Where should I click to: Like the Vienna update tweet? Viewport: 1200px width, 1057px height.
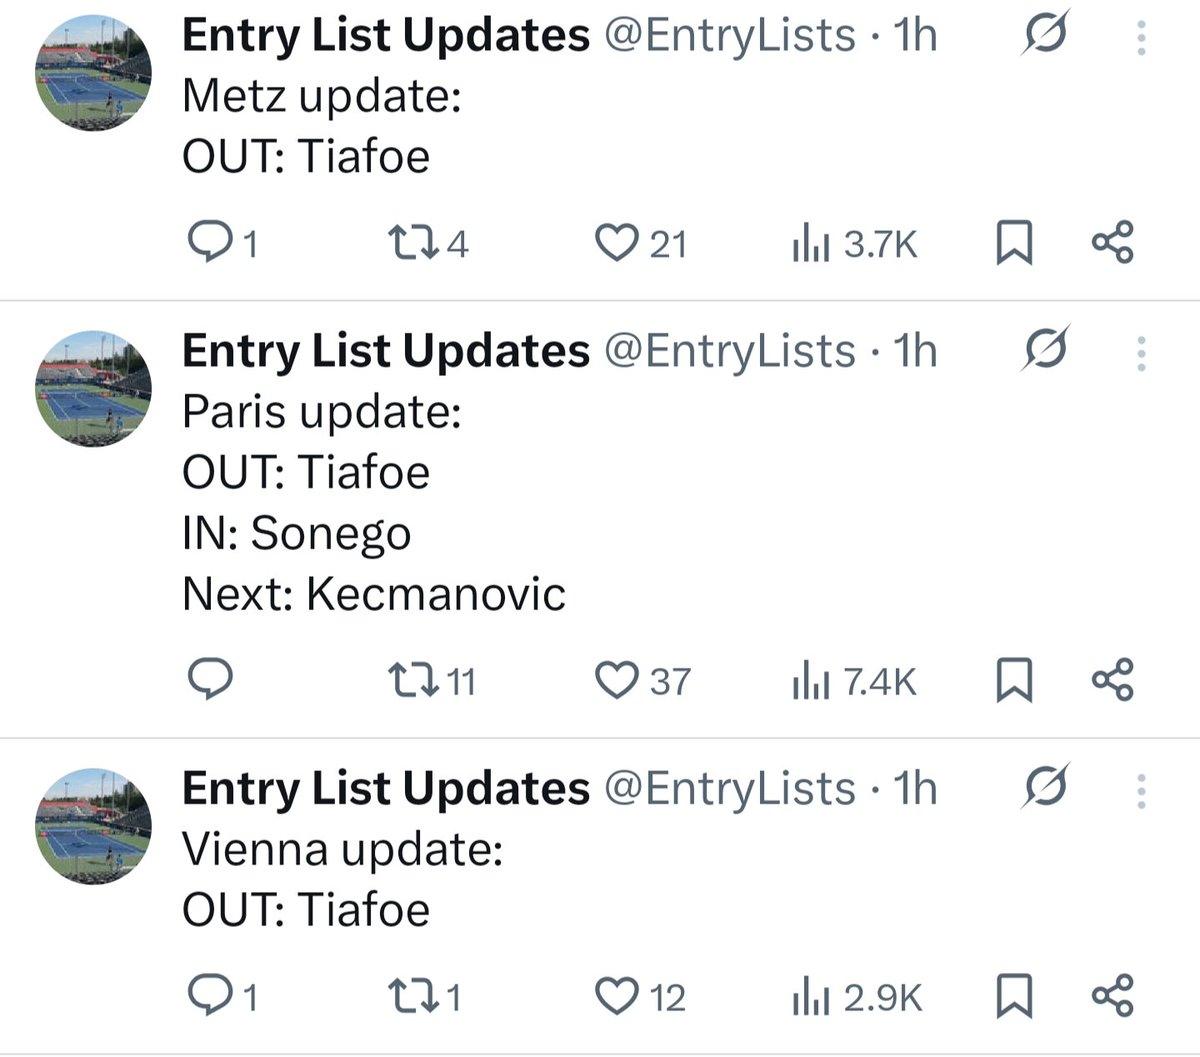tap(616, 996)
